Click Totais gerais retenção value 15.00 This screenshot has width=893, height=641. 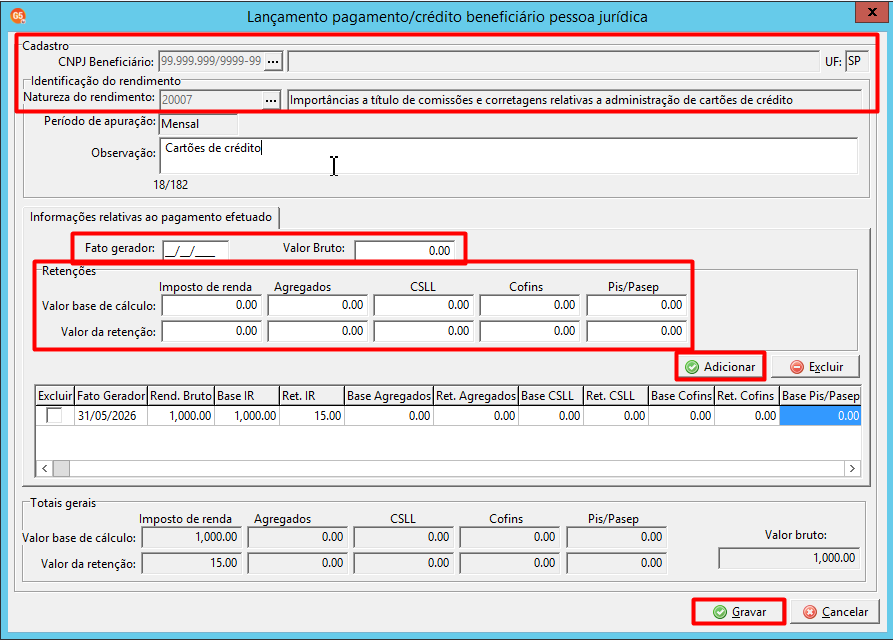tap(192, 563)
